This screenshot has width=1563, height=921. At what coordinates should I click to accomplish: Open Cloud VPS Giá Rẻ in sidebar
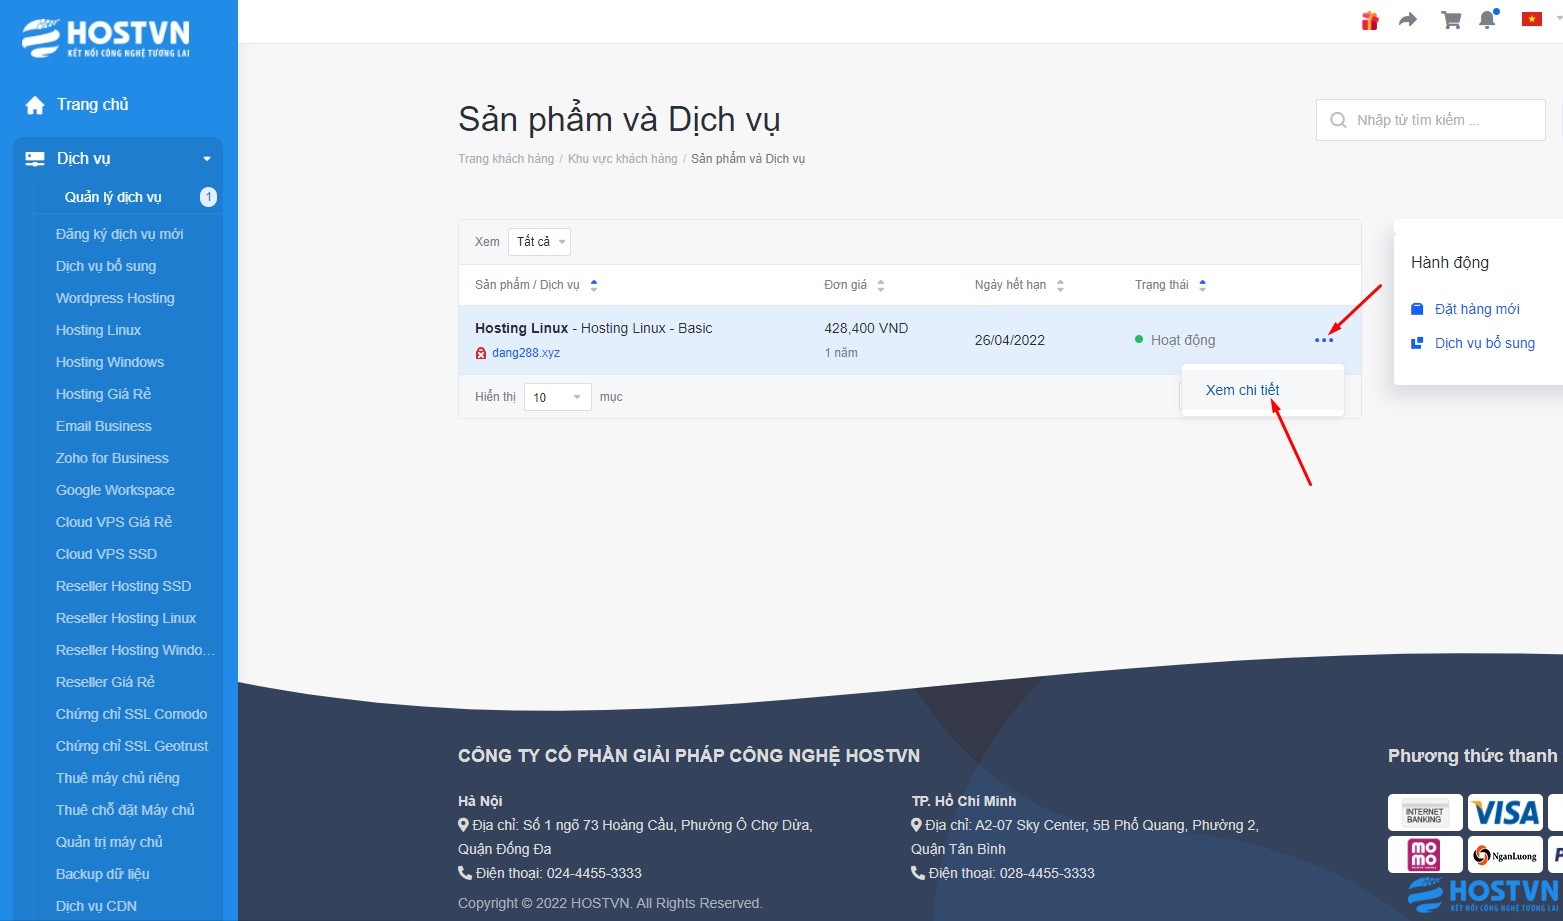click(114, 522)
